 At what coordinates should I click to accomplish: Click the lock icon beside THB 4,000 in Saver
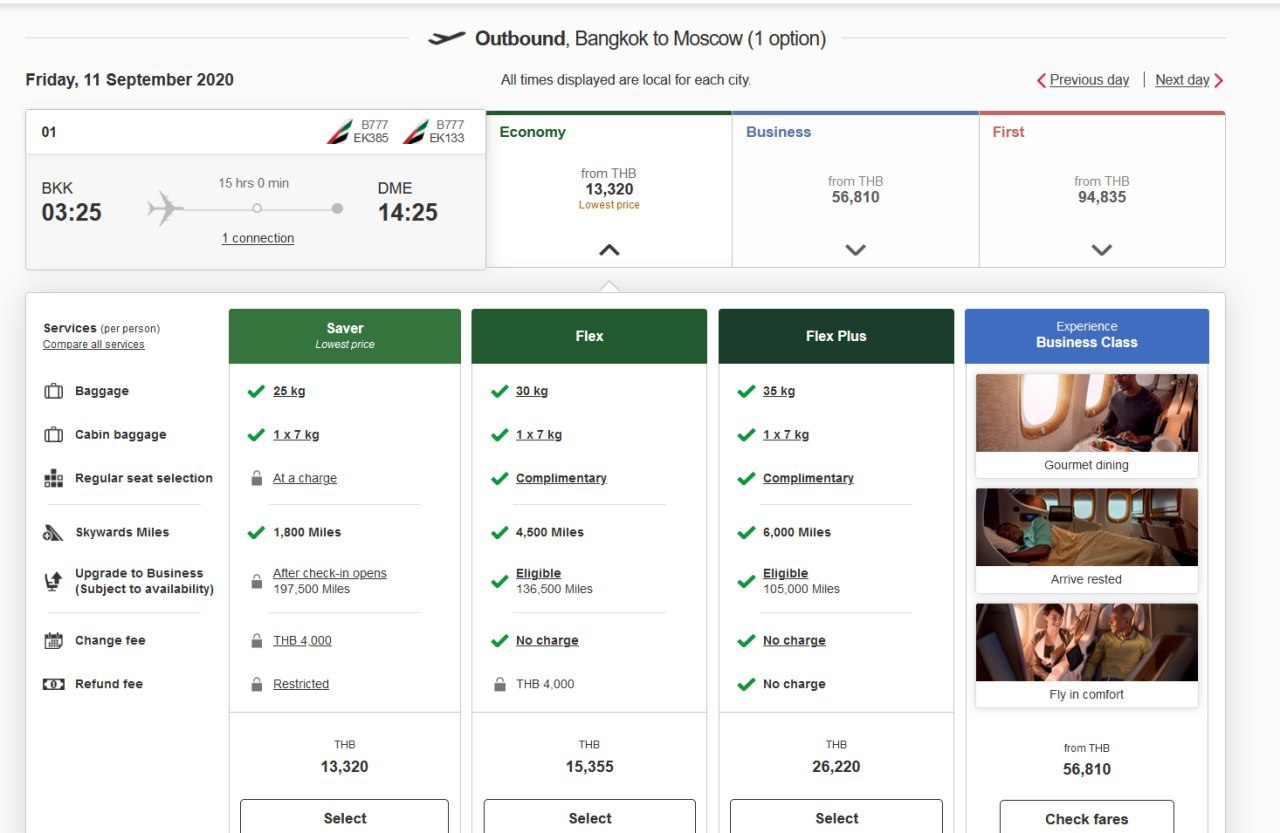(256, 641)
